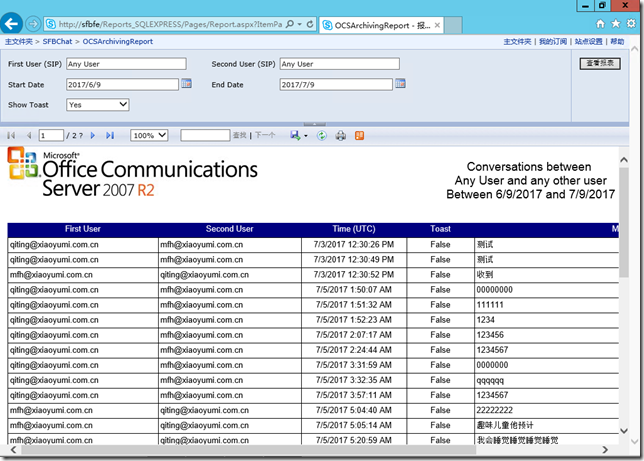Click the report vertical scrollbar thumb
Screen dimensions: 644x461
624,222
